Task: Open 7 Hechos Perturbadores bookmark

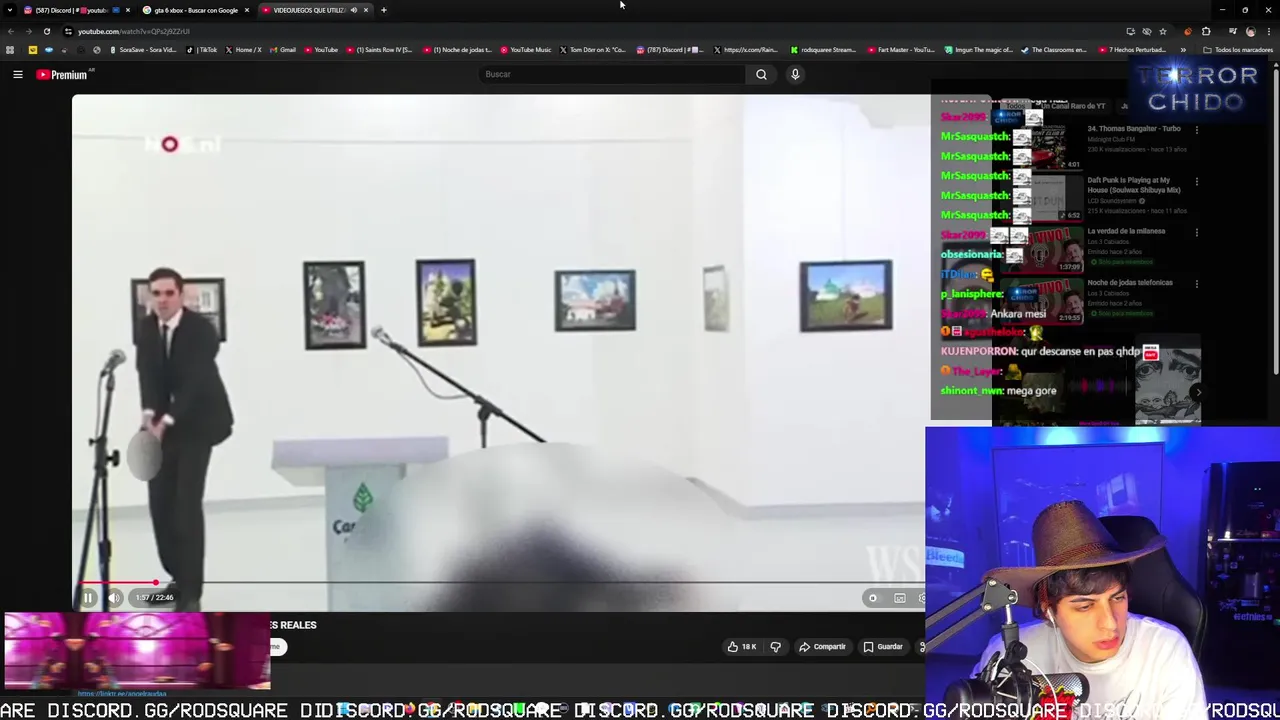Action: coord(1132,50)
